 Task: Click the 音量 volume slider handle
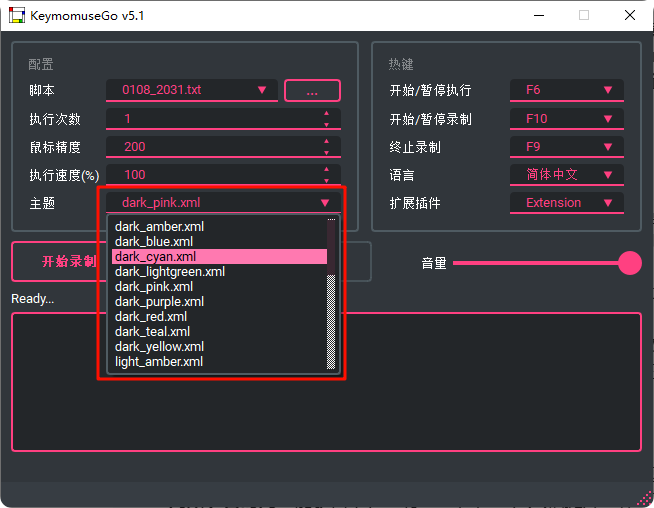tap(630, 263)
